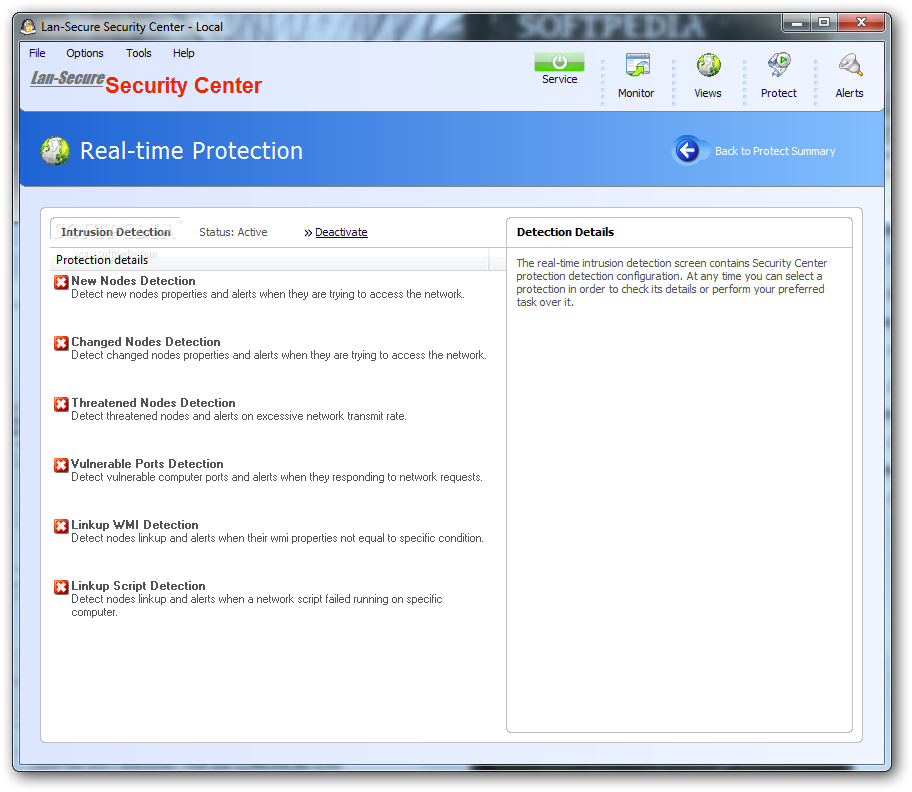Click the red X icon beside Threatened Nodes Detection
Viewport: 912px width, 792px height.
click(61, 404)
